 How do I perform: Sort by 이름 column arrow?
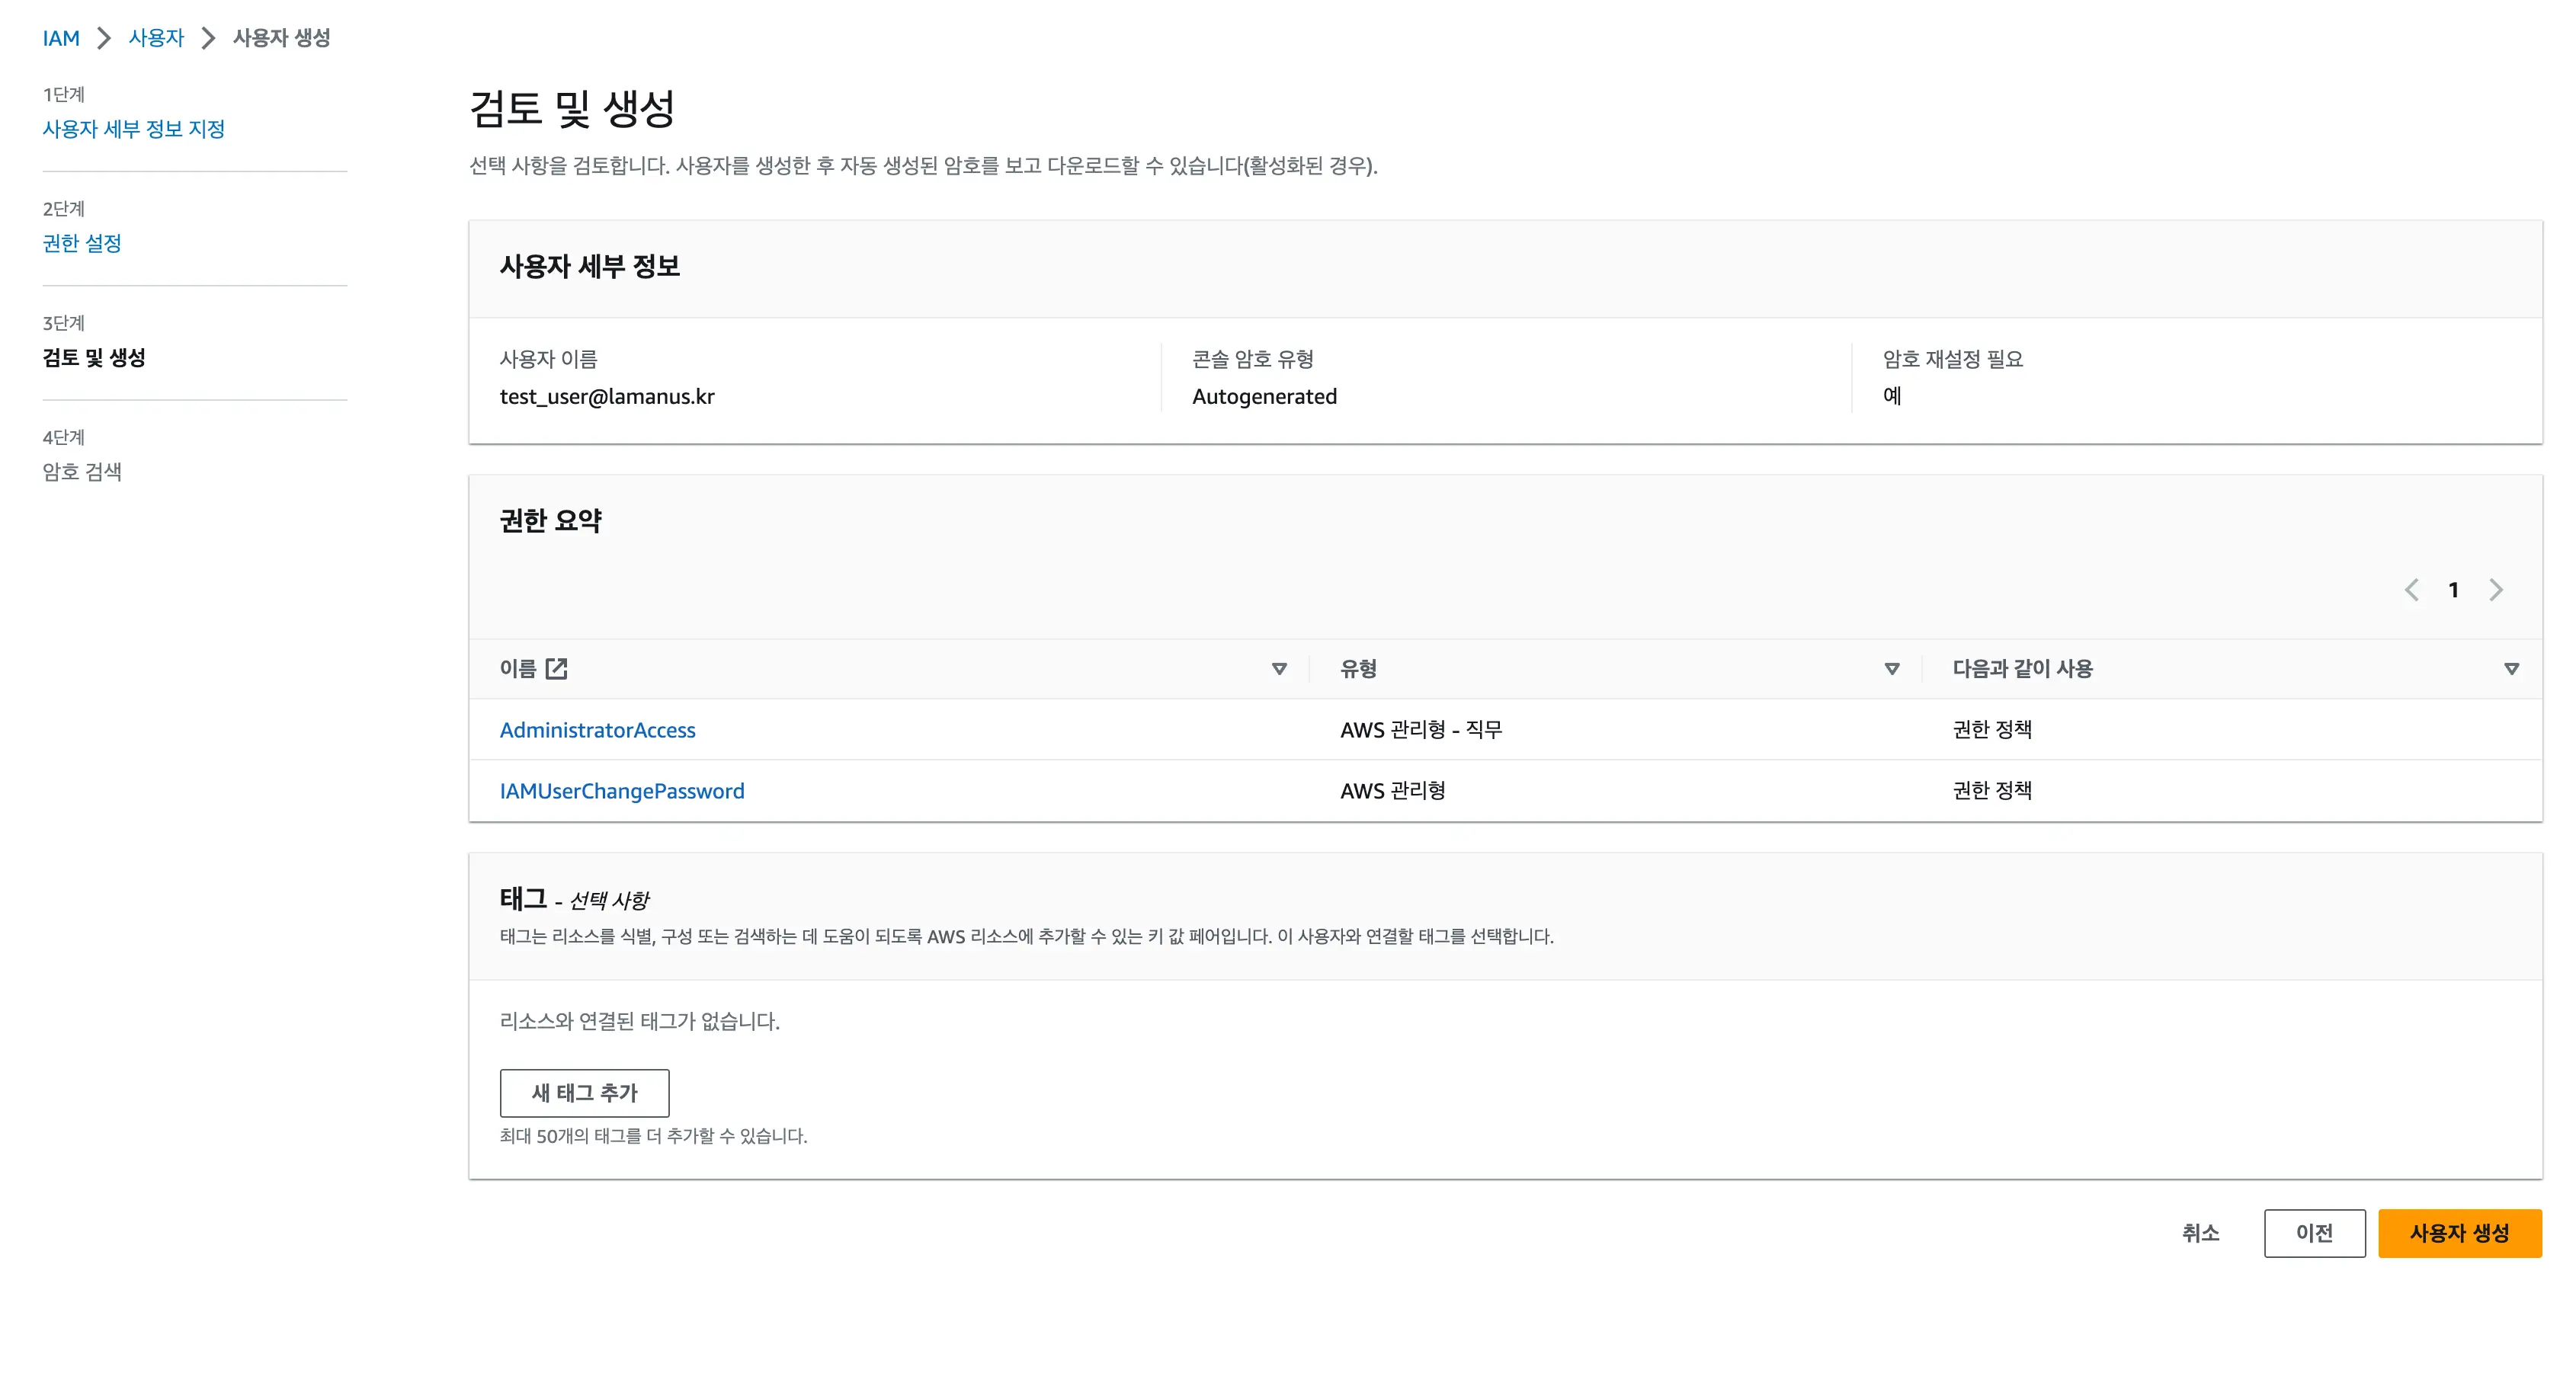(x=1279, y=669)
